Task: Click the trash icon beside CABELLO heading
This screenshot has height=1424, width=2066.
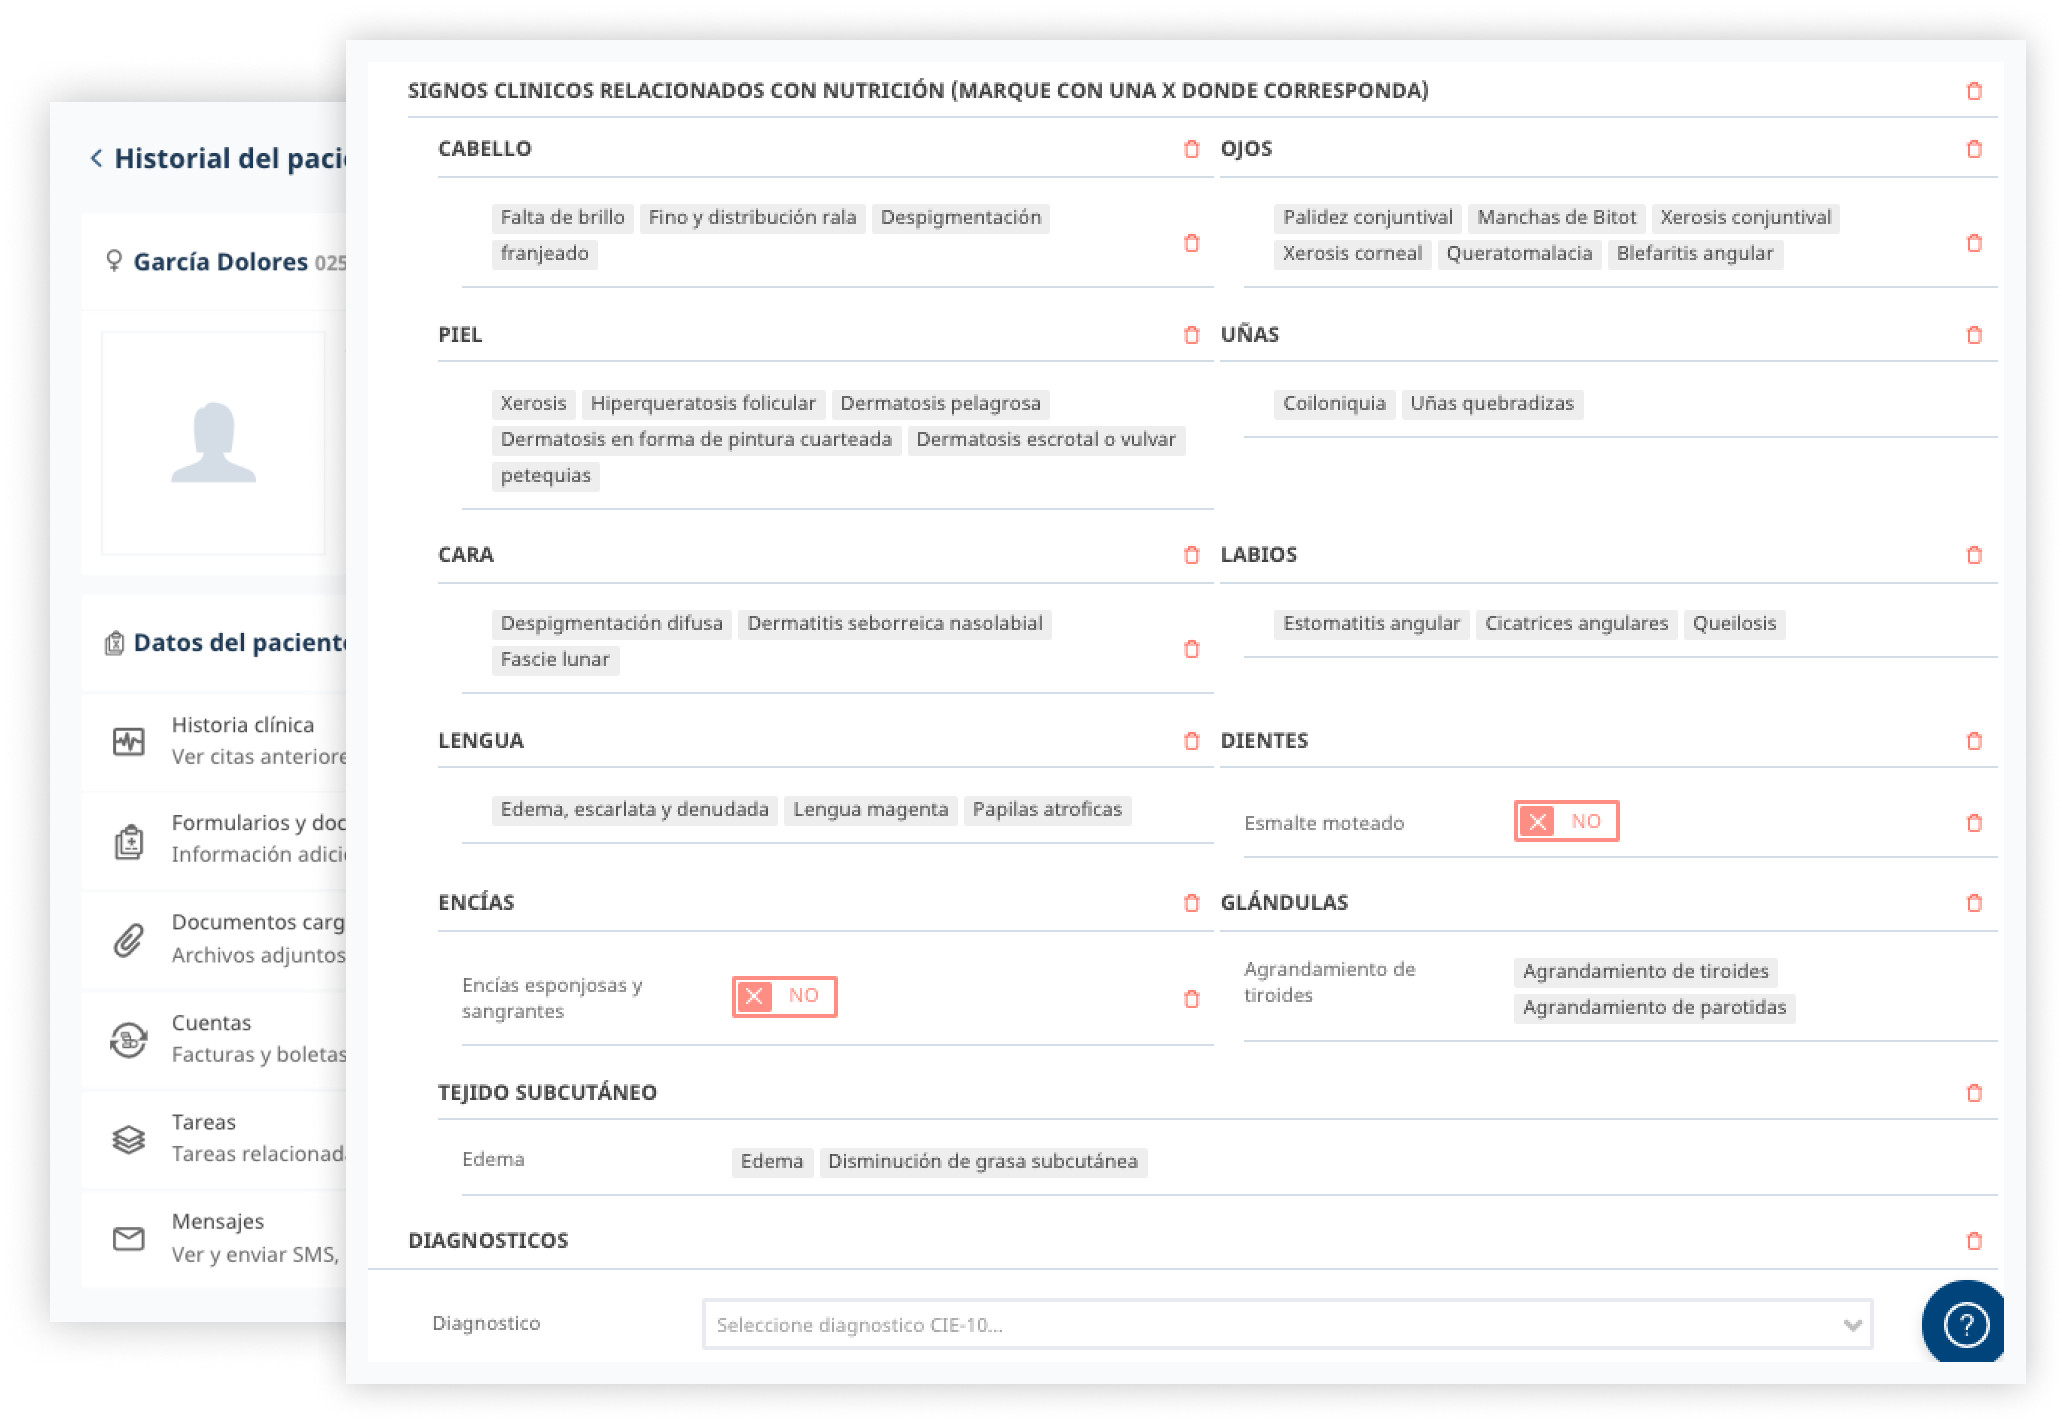Action: point(1191,149)
